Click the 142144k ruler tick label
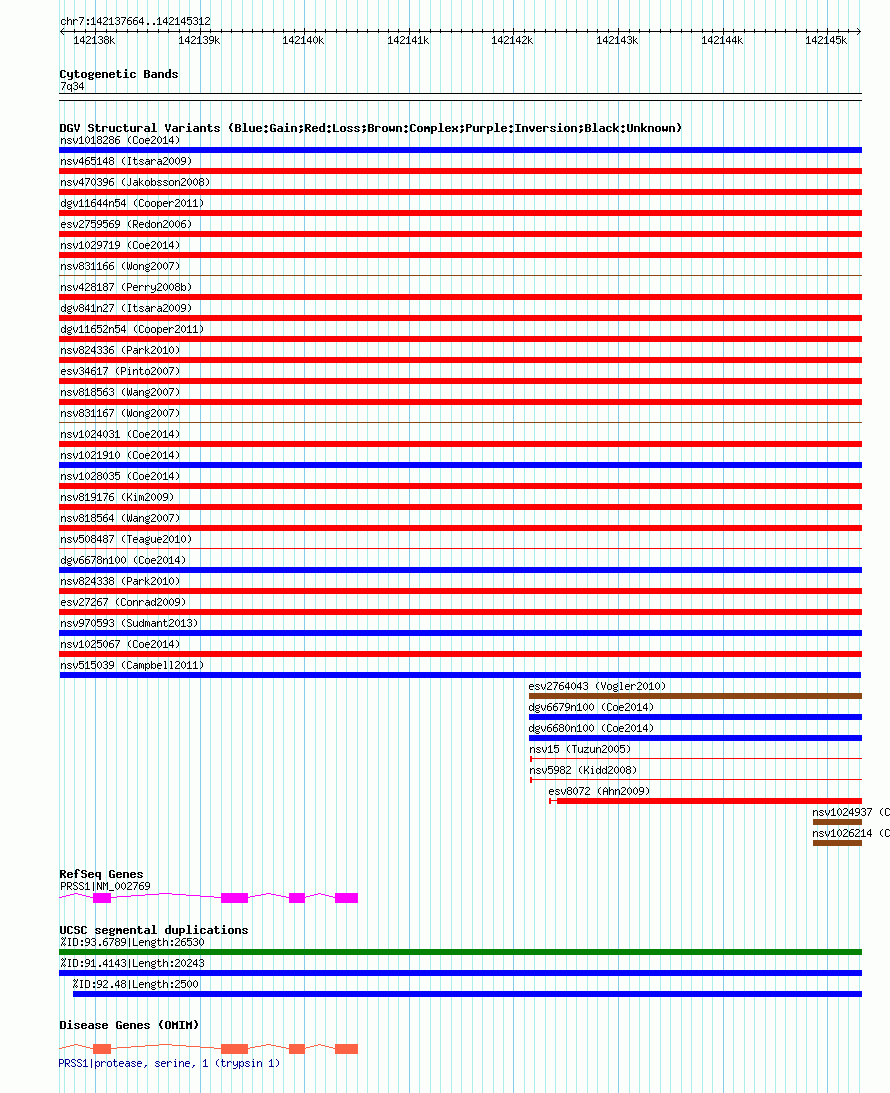Image resolution: width=890 pixels, height=1093 pixels. pyautogui.click(x=721, y=40)
